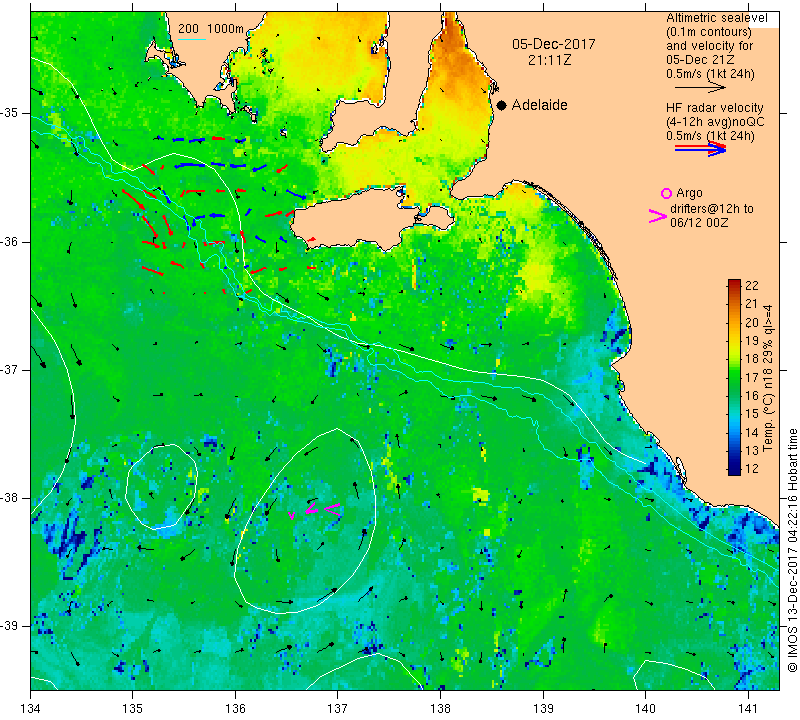Click the (0.1m contours) legend line
This screenshot has width=800, height=720.
pos(709,32)
